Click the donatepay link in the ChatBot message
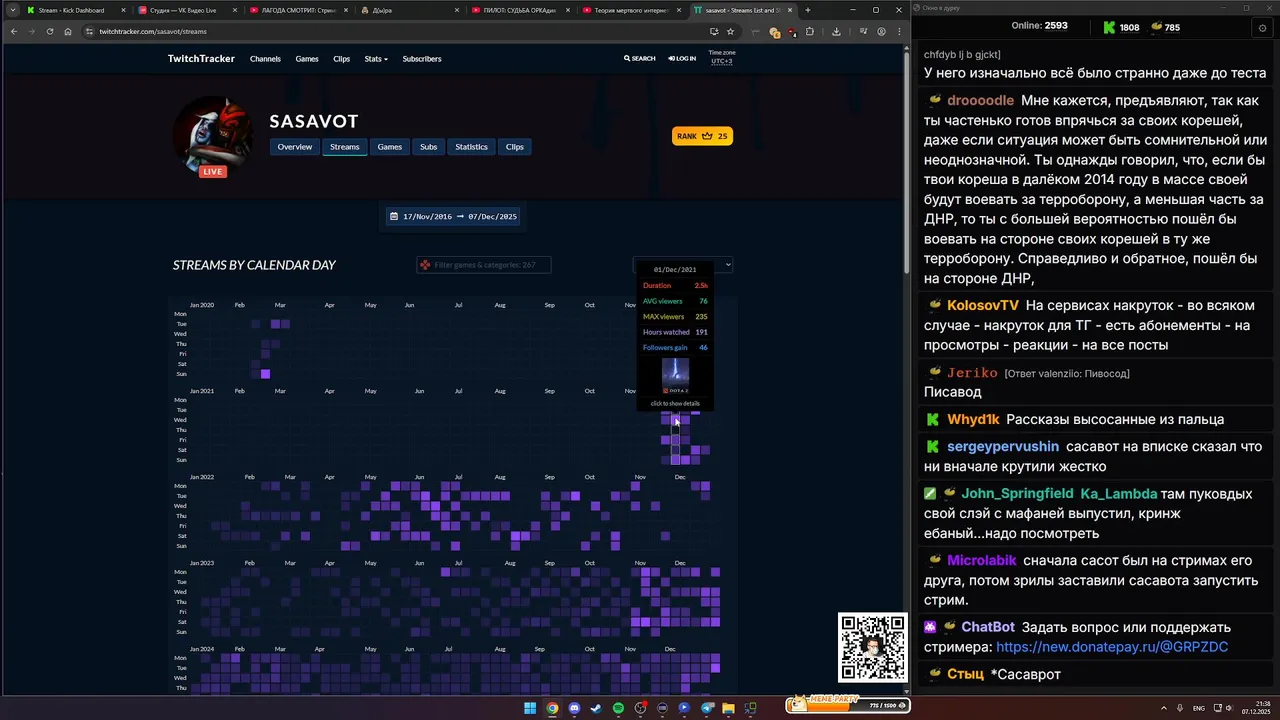1280x720 pixels. (x=1112, y=647)
